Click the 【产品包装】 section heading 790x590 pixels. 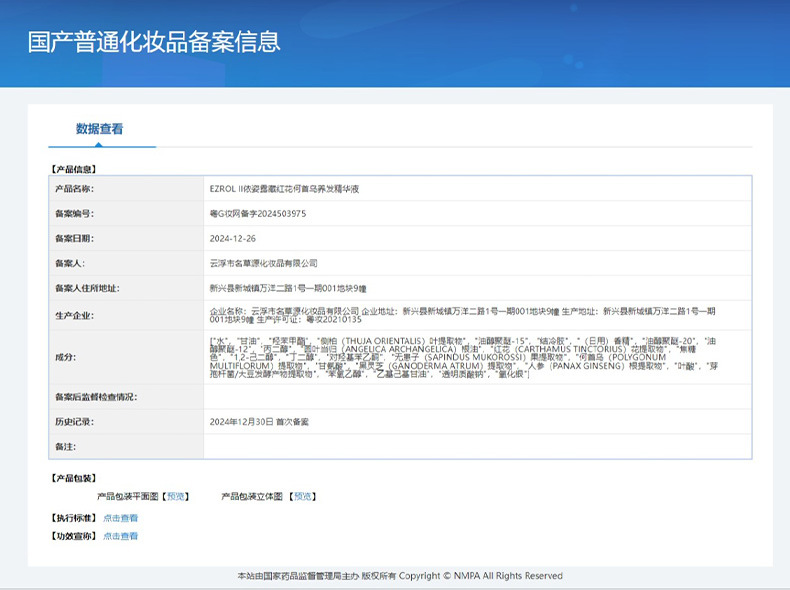coord(73,478)
